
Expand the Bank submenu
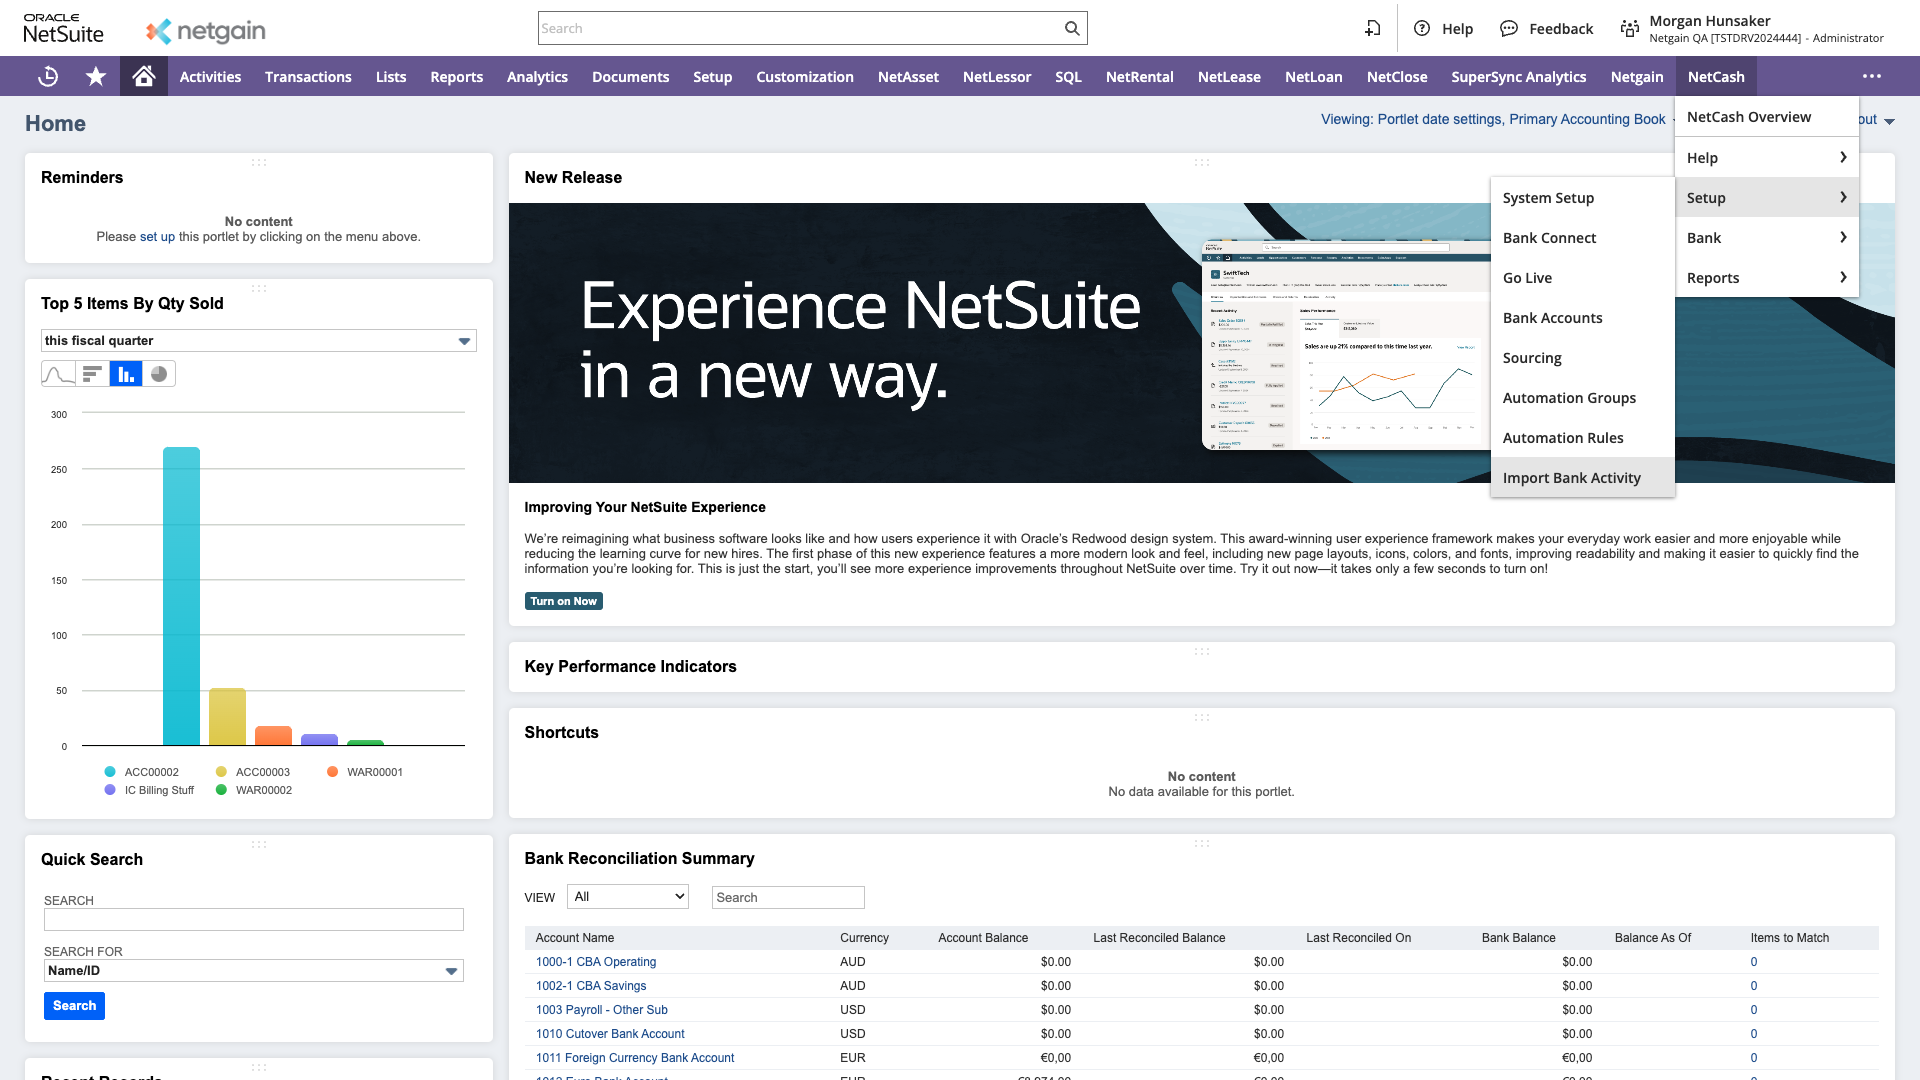[x=1767, y=238]
